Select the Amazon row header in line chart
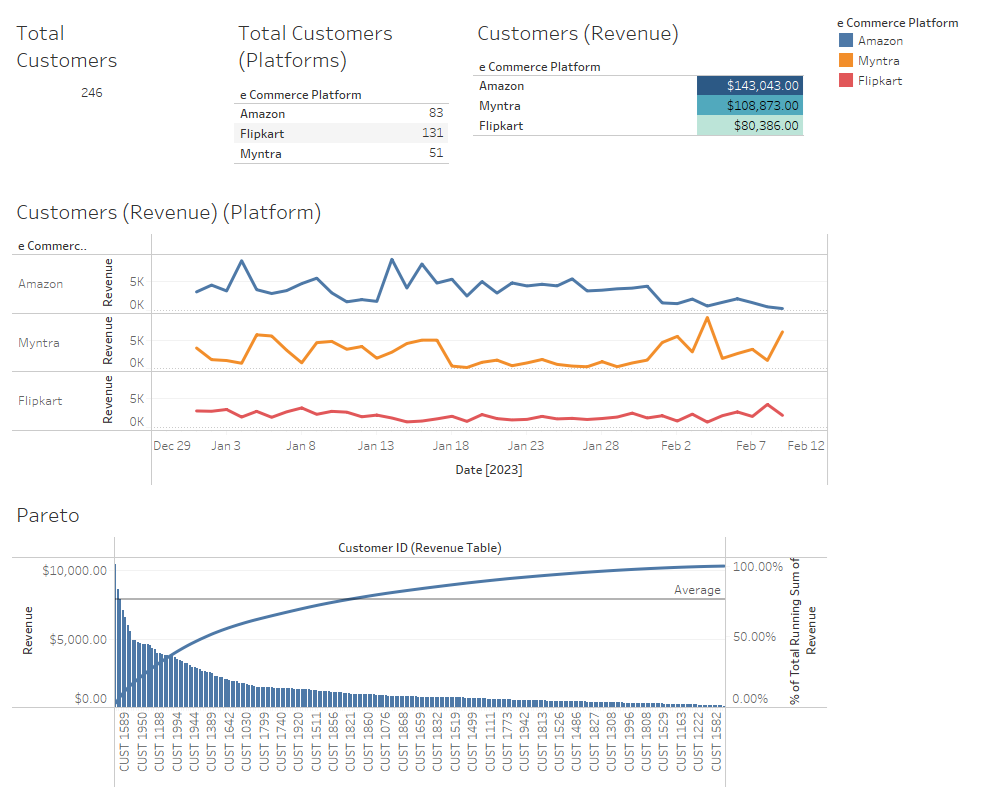Screen dimensions: 1000x800 coord(40,284)
